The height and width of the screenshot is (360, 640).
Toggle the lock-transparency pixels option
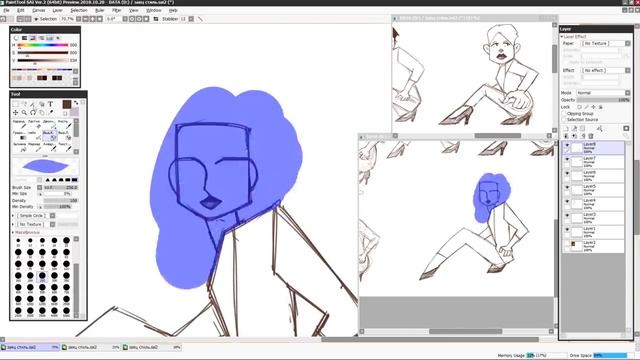pos(579,107)
